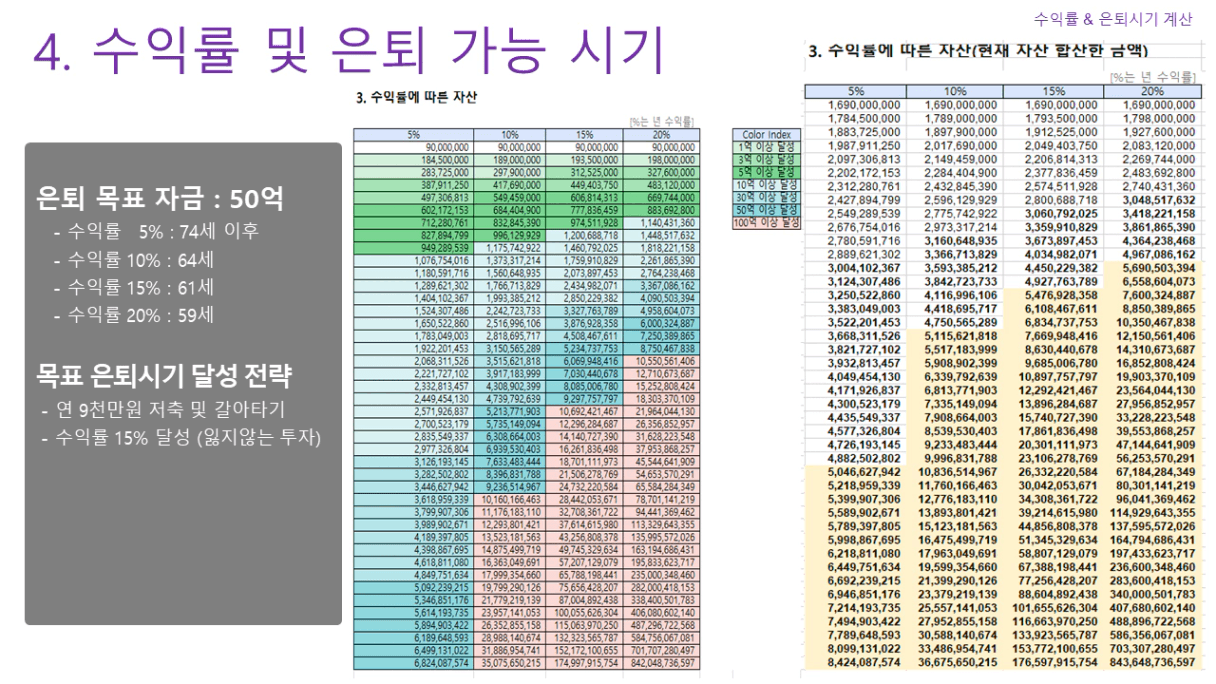Click the '30억 이상 달성' legend cell
Screen dimensions: 1216x684
click(768, 197)
